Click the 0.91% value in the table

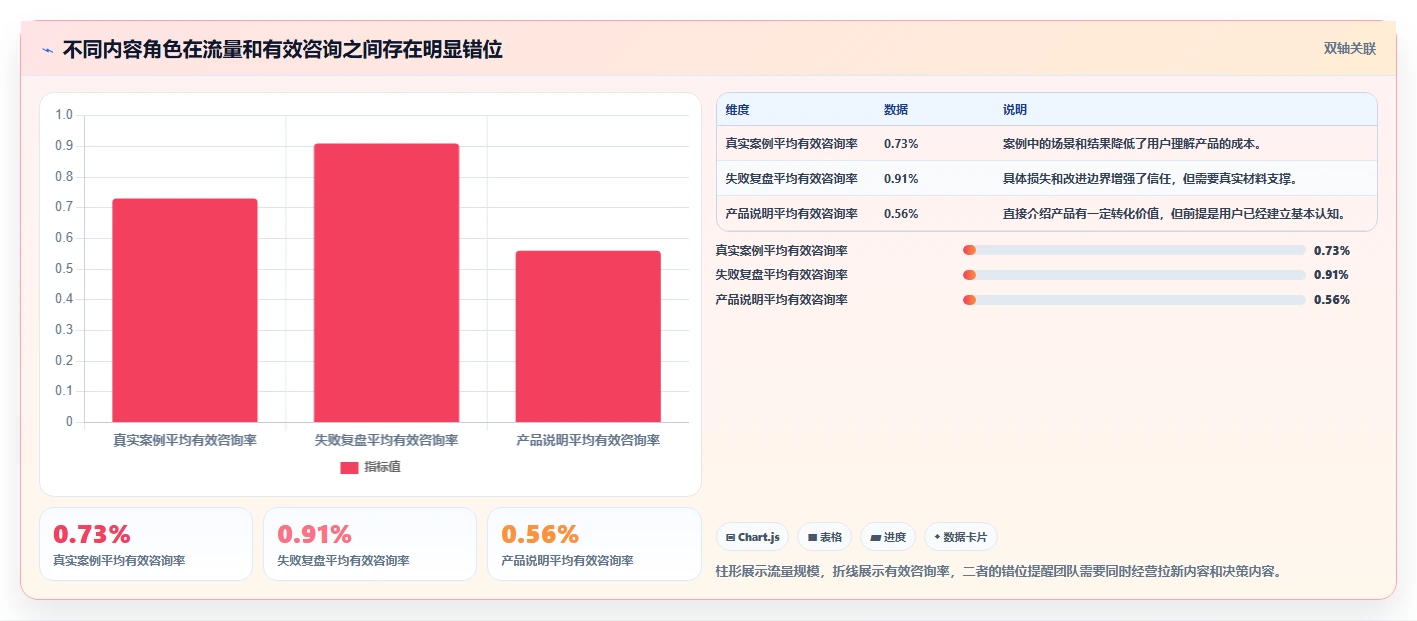tap(901, 179)
